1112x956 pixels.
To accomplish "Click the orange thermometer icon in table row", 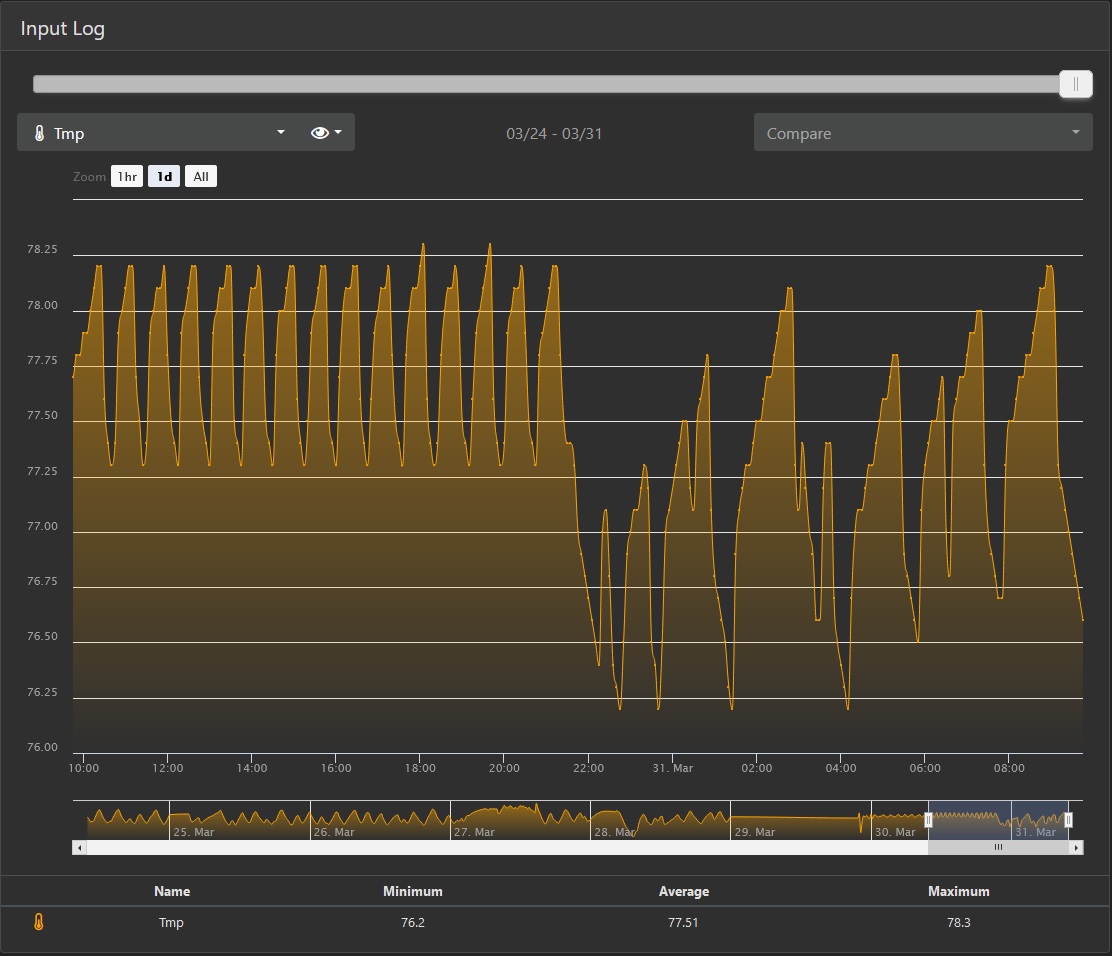I will click(39, 922).
